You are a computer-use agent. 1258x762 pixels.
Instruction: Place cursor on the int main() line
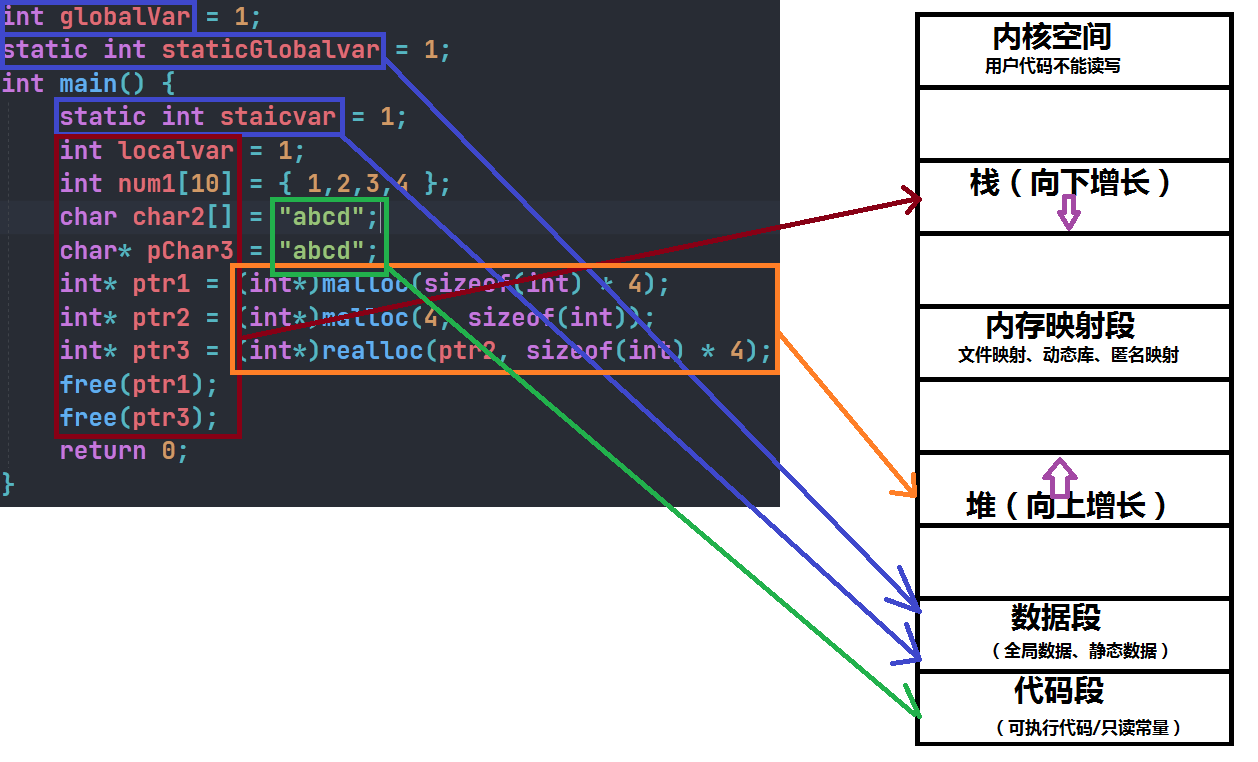(89, 83)
